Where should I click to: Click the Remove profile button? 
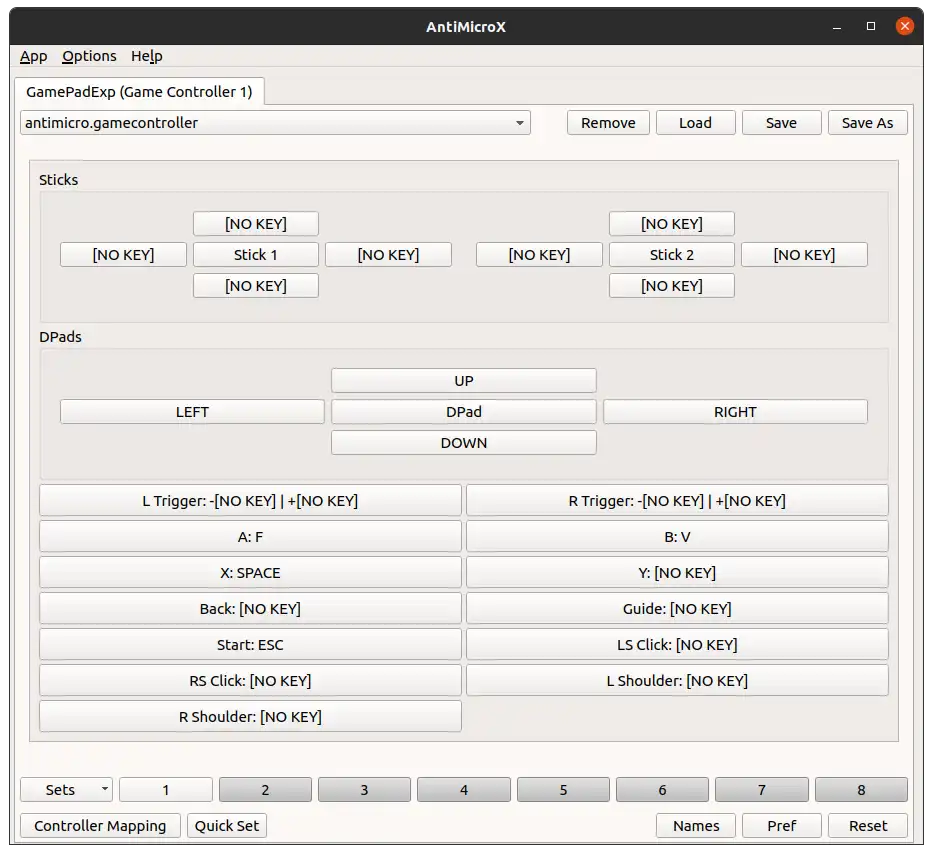[608, 123]
